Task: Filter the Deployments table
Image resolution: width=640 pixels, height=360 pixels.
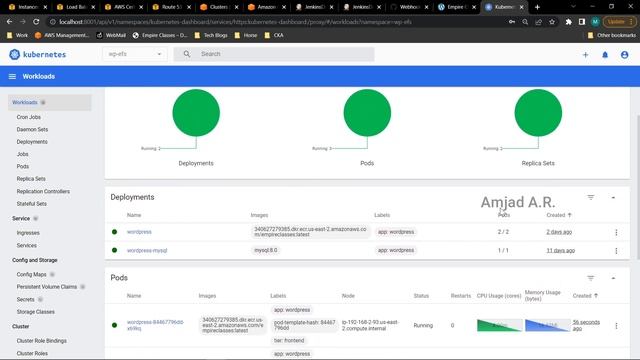Action: pos(591,198)
